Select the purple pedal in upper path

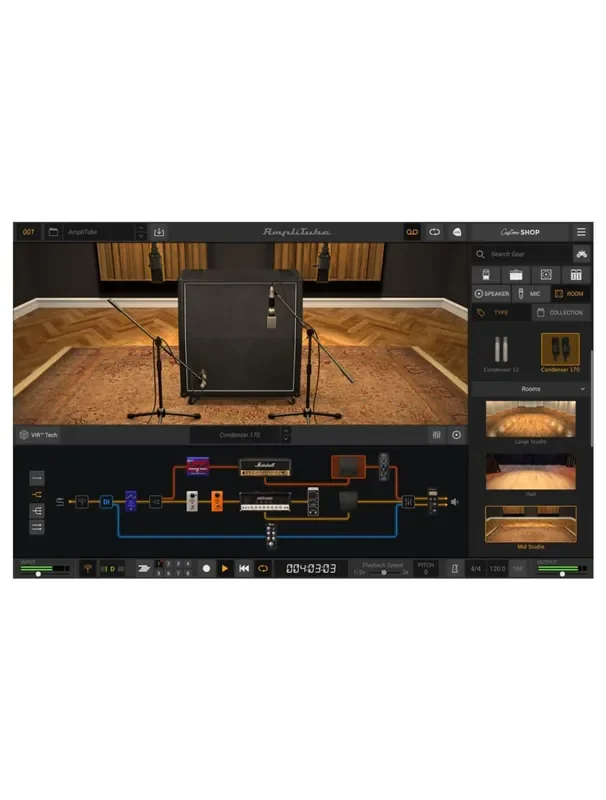click(x=197, y=466)
